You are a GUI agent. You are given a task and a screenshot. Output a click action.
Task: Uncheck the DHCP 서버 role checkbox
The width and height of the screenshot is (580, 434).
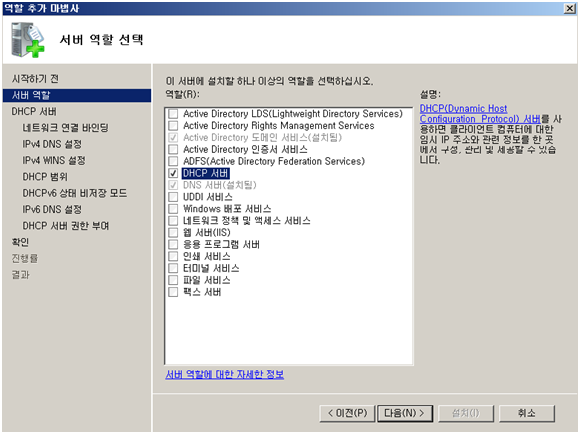point(173,173)
